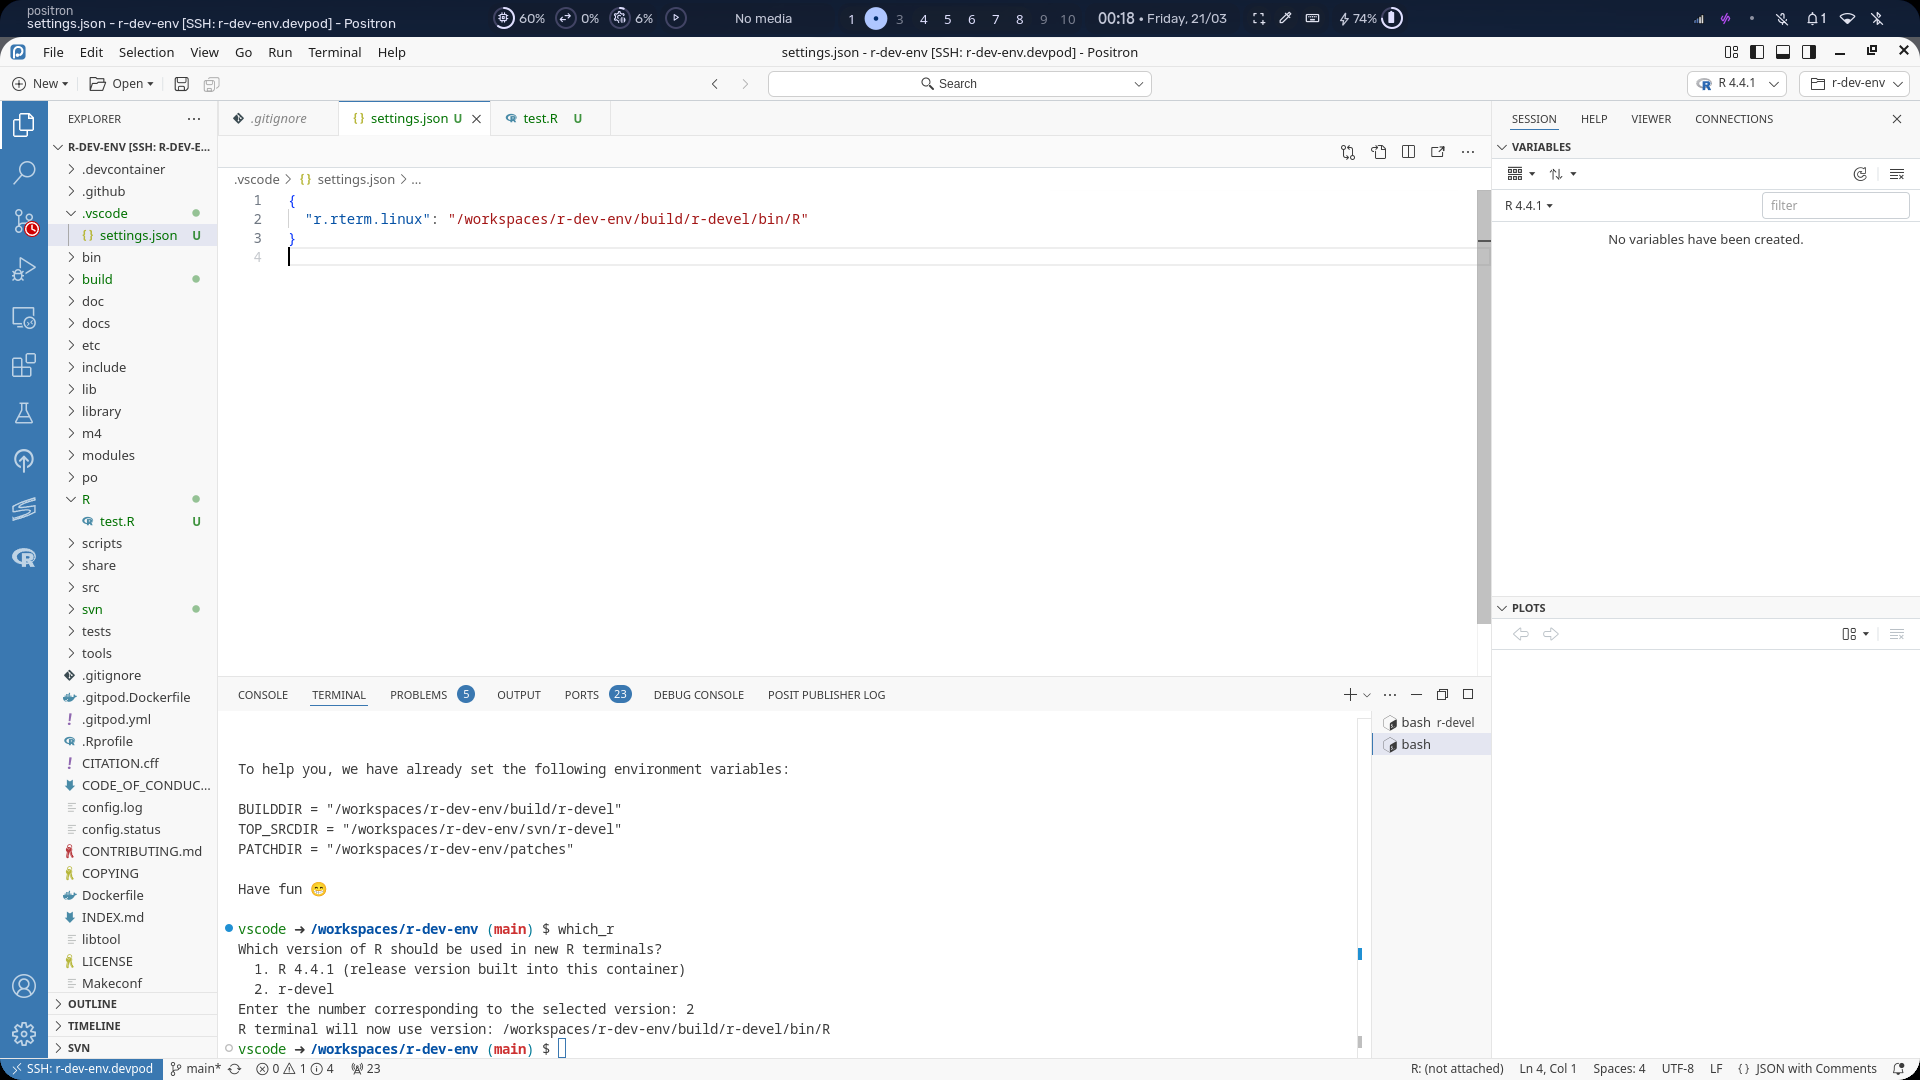Expand the .devcontainer folder
This screenshot has width=1920, height=1080.
tap(132, 170)
